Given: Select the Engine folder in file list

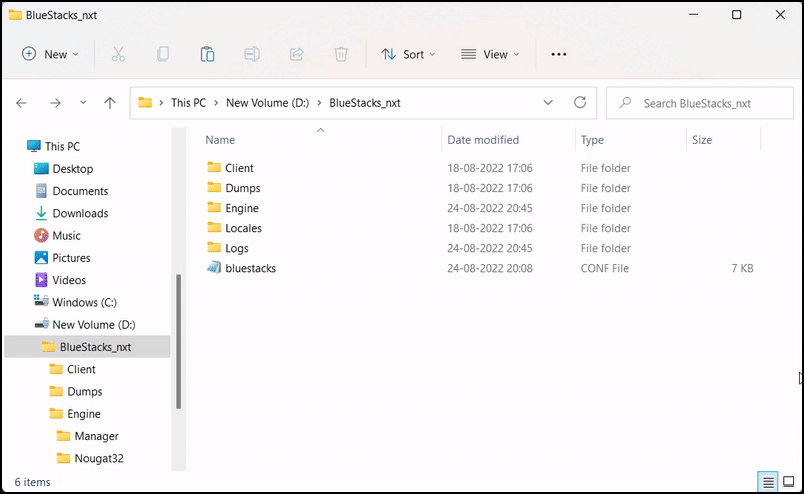Looking at the screenshot, I should (x=241, y=208).
